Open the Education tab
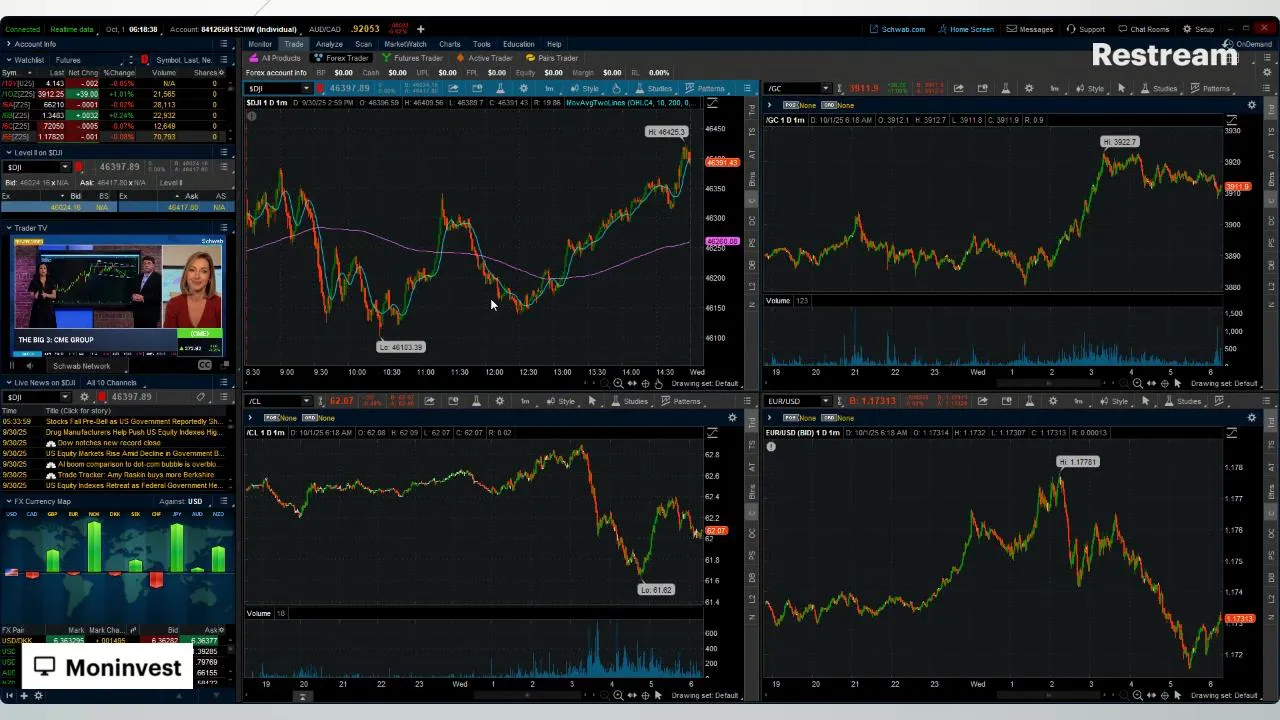 (518, 44)
